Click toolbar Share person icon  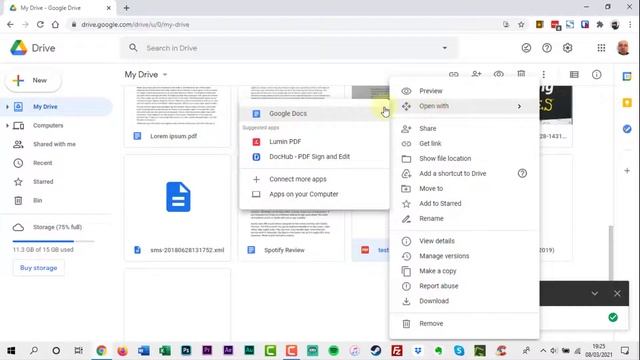click(476, 74)
